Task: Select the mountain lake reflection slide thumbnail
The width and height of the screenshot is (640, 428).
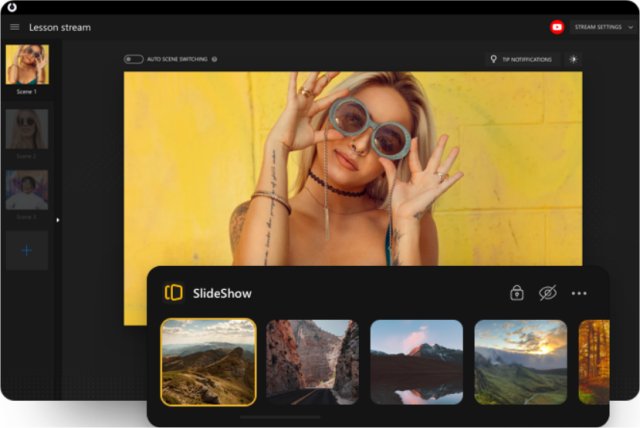Action: point(417,362)
